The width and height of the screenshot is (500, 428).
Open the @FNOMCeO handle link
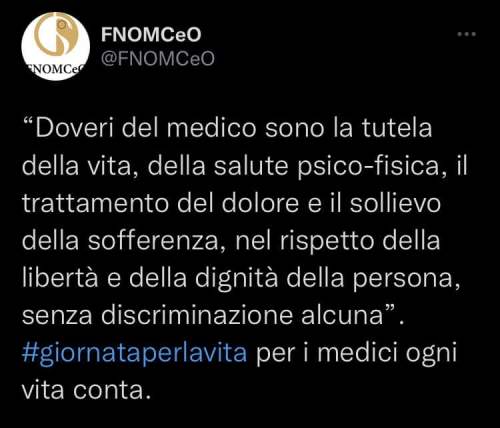coord(157,59)
